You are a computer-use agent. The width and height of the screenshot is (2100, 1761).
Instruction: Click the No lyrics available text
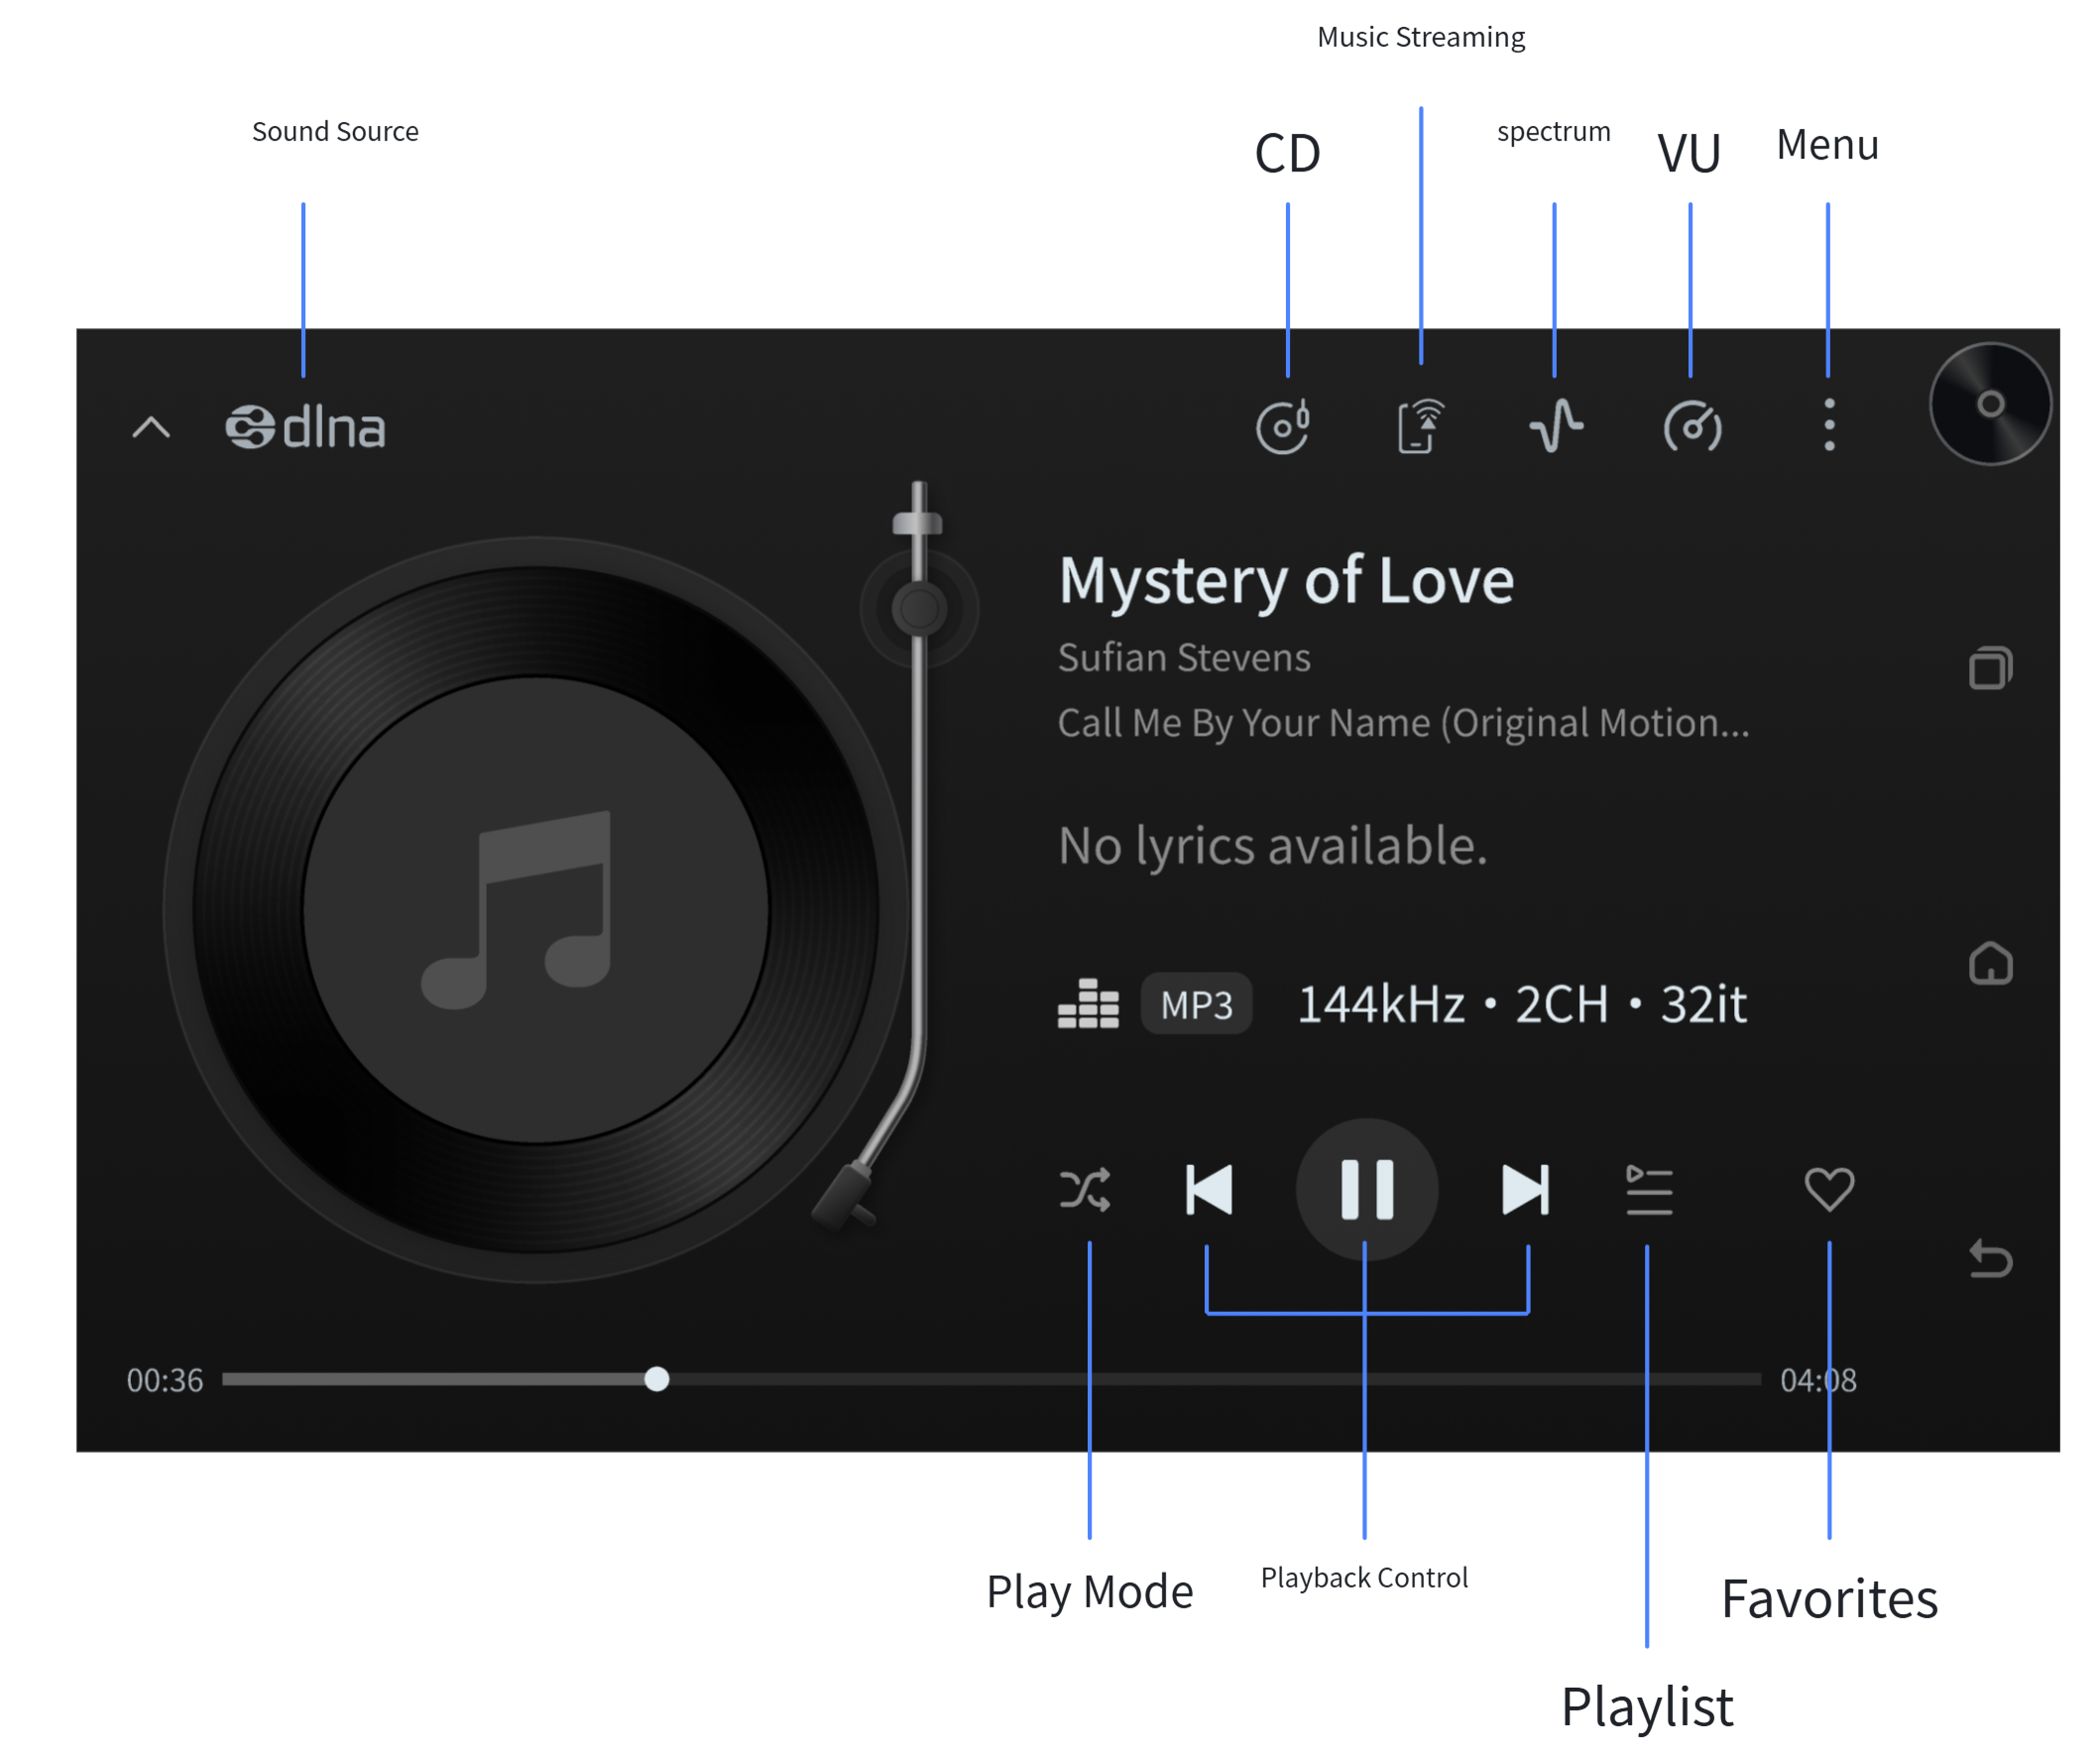(x=1273, y=846)
